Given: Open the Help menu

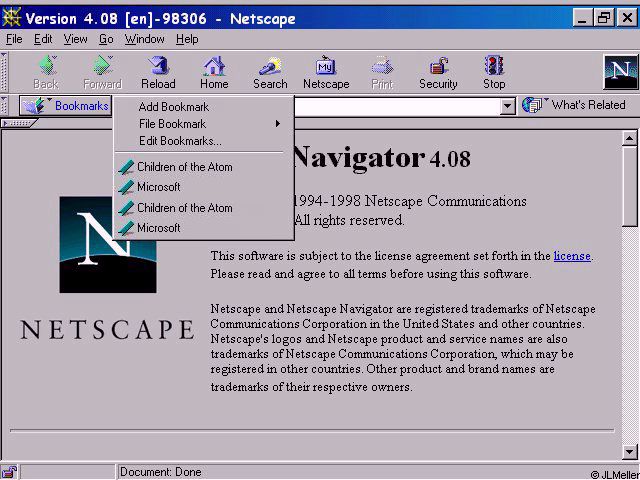Looking at the screenshot, I should click(x=187, y=39).
